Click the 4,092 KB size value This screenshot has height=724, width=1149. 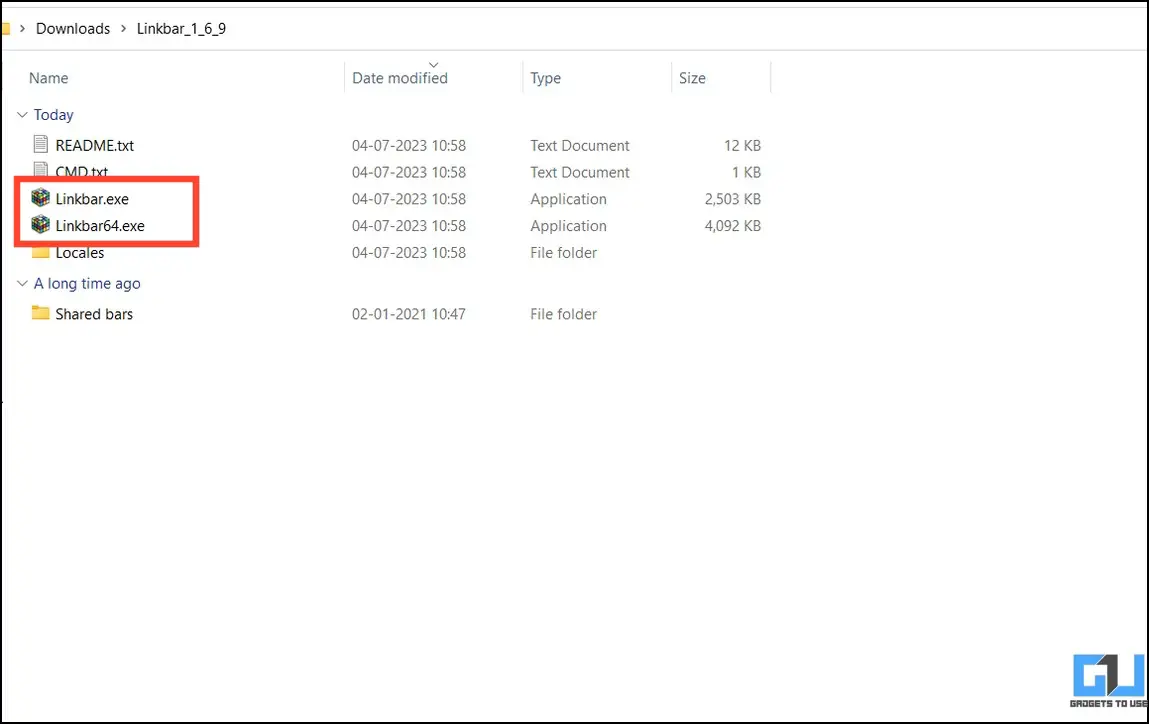[732, 226]
